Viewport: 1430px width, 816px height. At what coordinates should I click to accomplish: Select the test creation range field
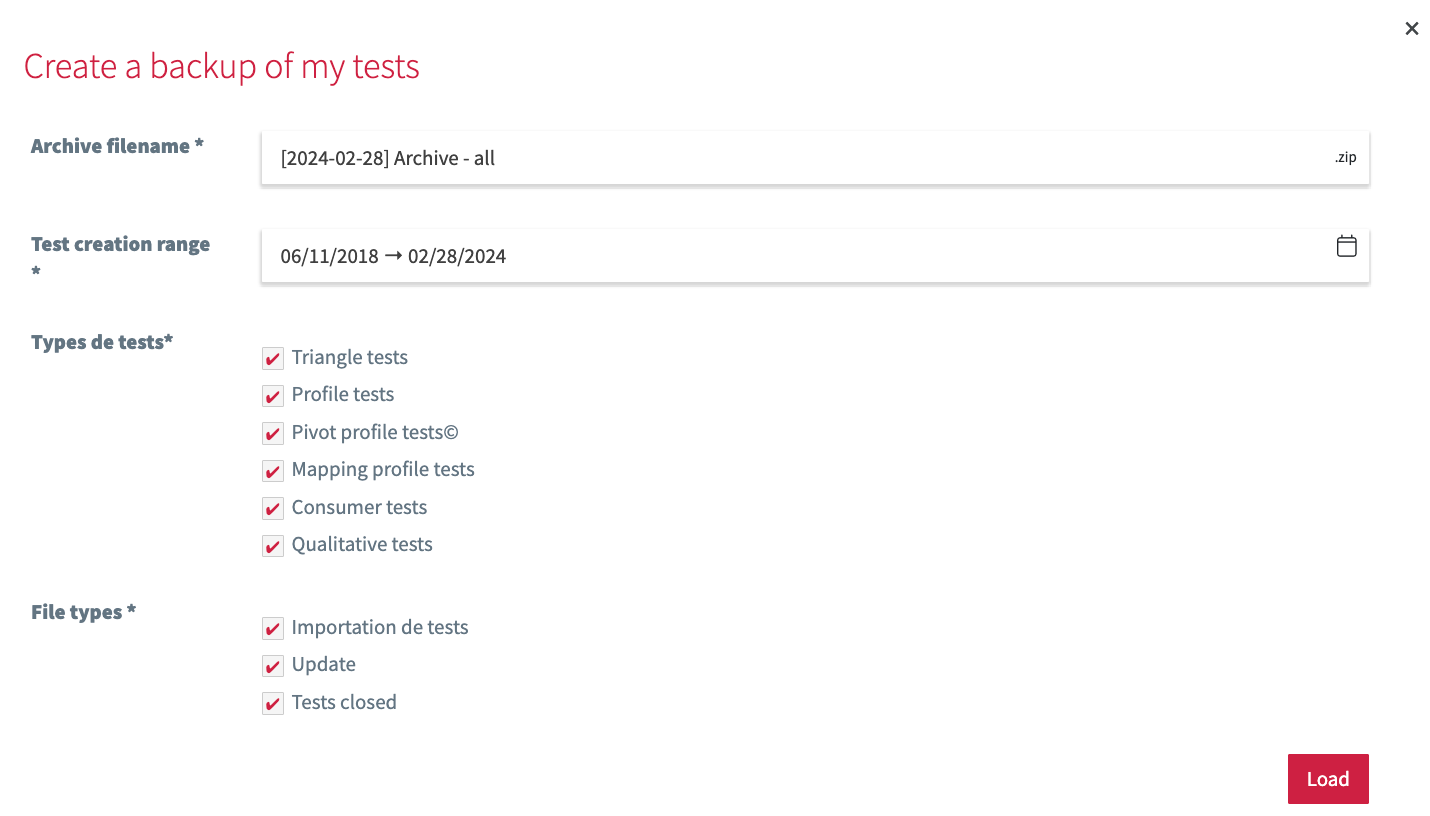[x=700, y=256]
